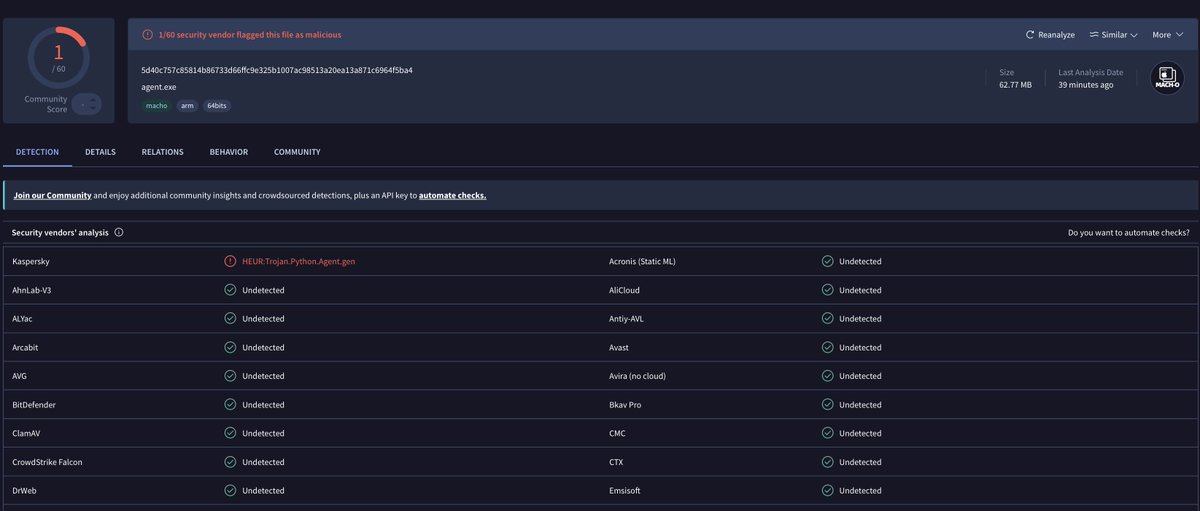Click the checkmark icon in the DrWeb row
This screenshot has height=511, width=1200.
(230, 491)
